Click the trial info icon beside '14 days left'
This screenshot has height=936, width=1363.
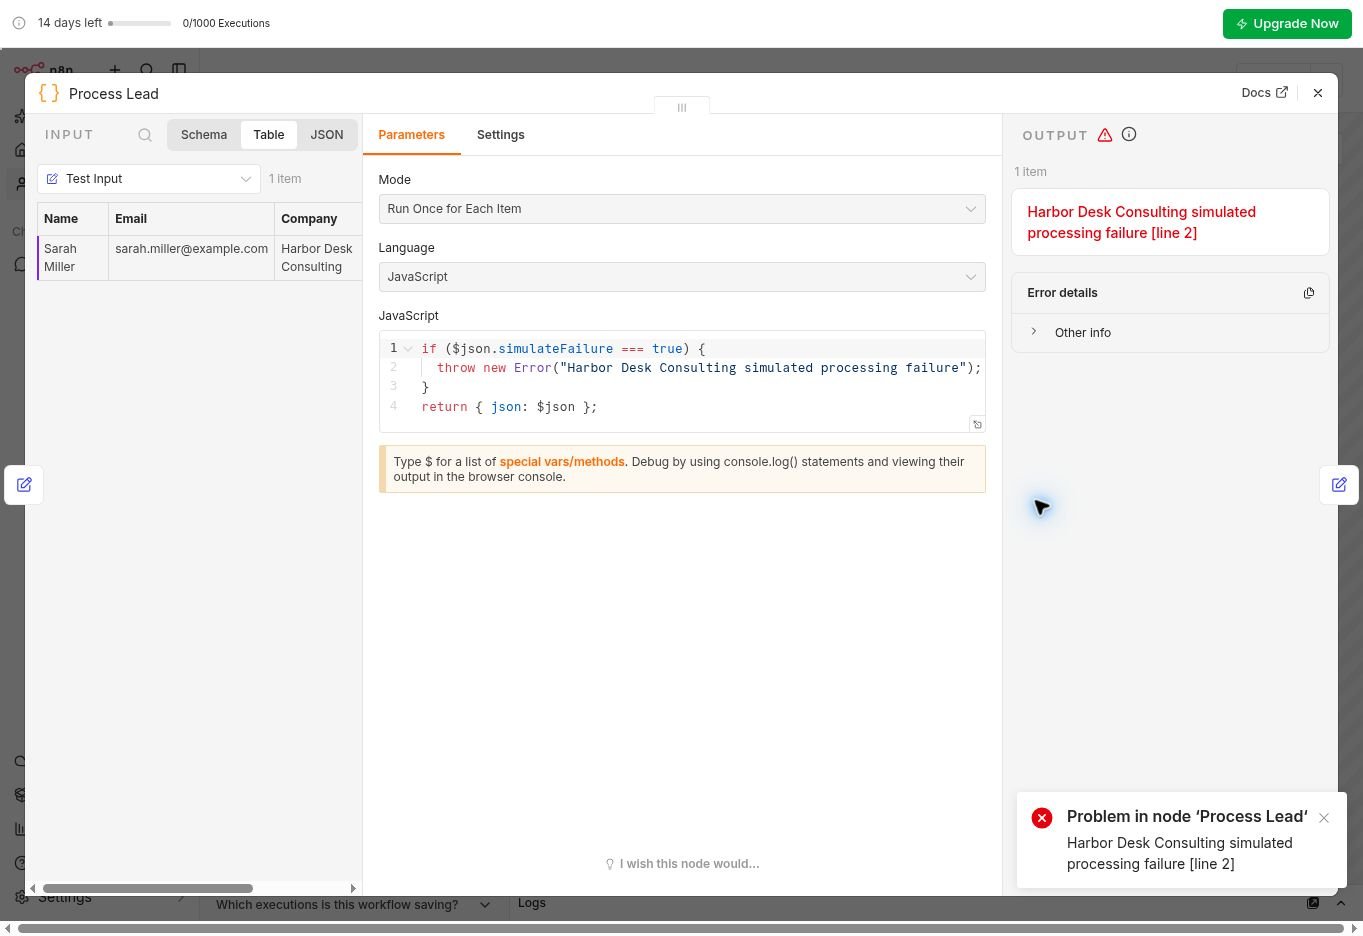[19, 23]
